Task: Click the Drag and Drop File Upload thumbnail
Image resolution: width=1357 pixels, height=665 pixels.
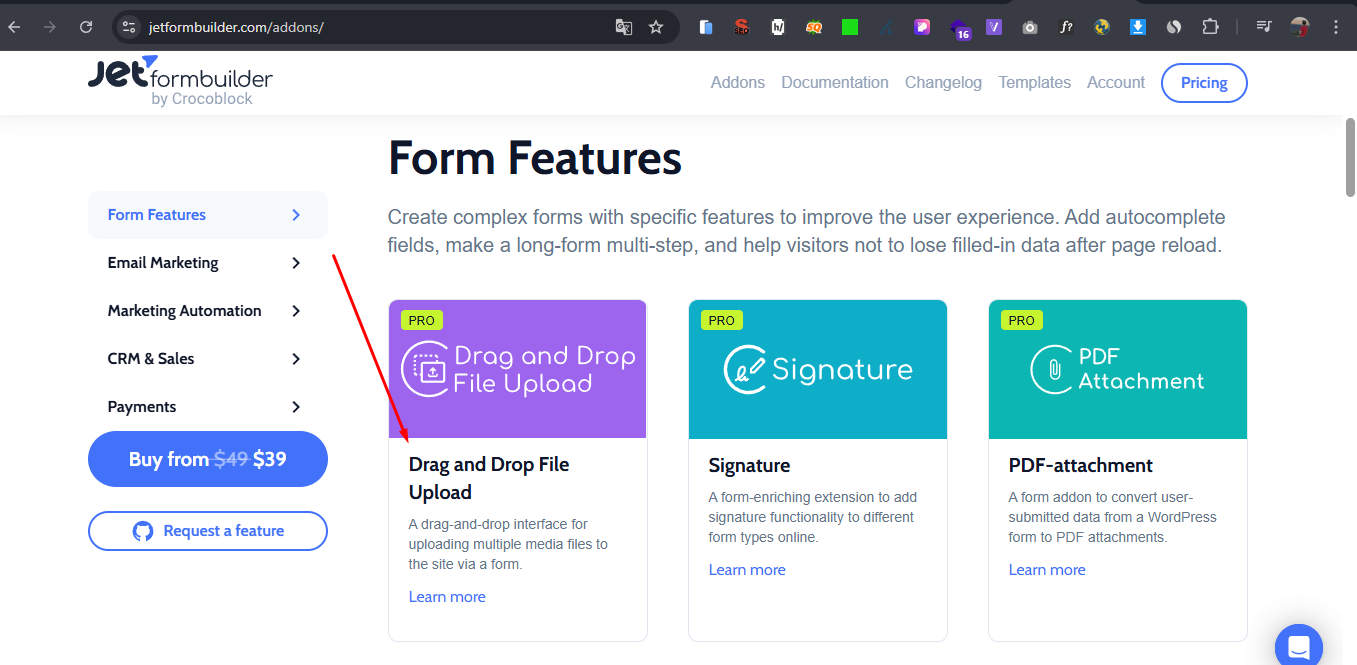Action: pos(518,369)
